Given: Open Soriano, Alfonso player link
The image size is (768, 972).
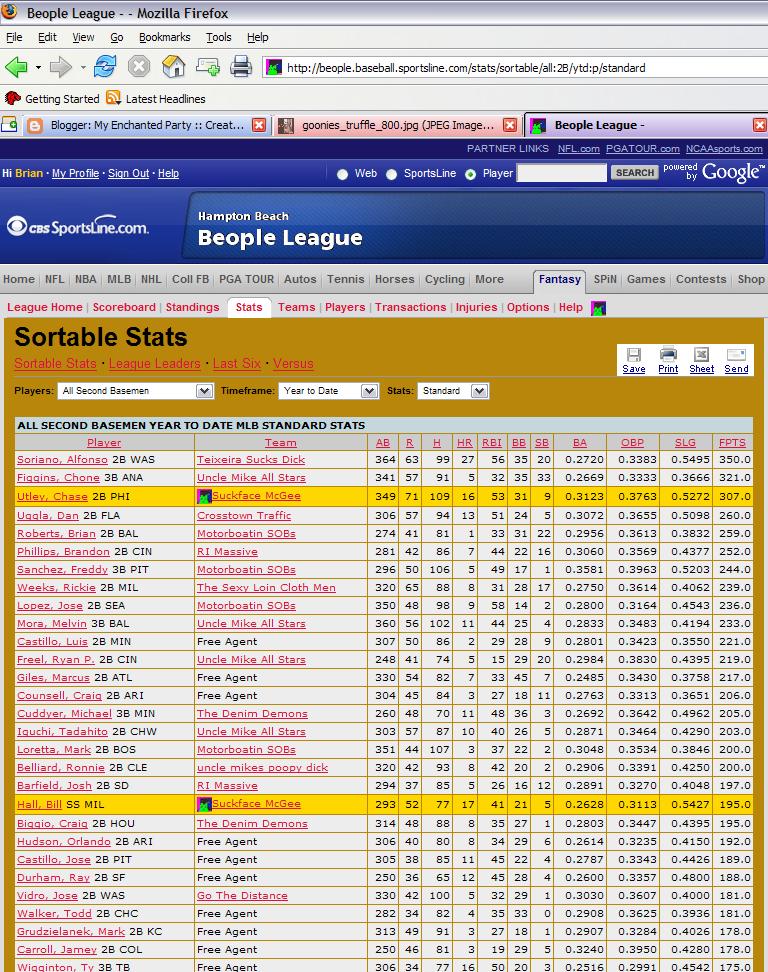Looking at the screenshot, I should (x=62, y=459).
